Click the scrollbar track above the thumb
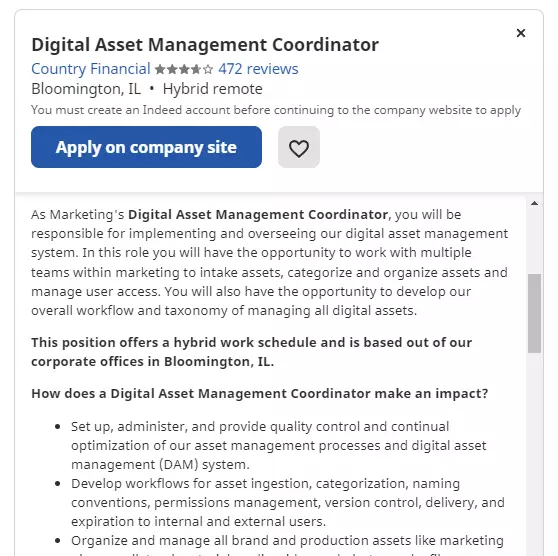This screenshot has width=558, height=556. click(x=534, y=241)
